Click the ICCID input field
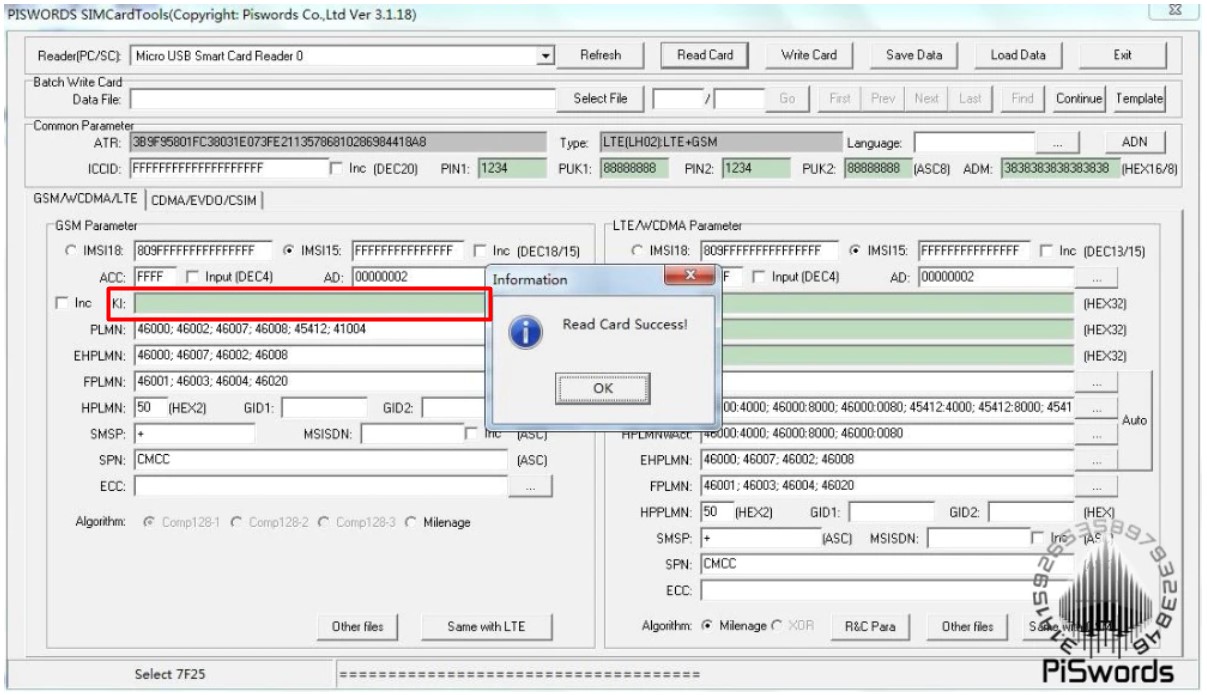The width and height of the screenshot is (1207, 695). (228, 167)
